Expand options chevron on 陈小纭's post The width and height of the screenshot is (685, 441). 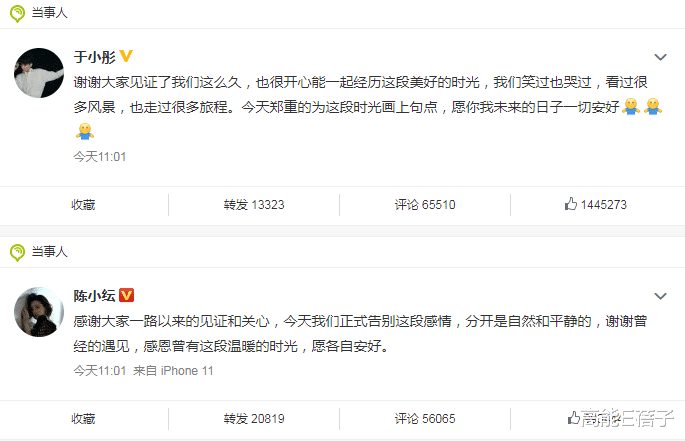point(660,296)
